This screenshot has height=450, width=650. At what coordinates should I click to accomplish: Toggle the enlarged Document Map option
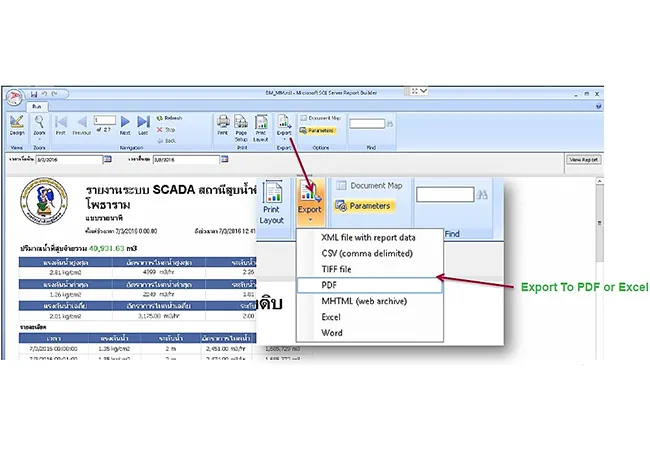click(x=369, y=186)
